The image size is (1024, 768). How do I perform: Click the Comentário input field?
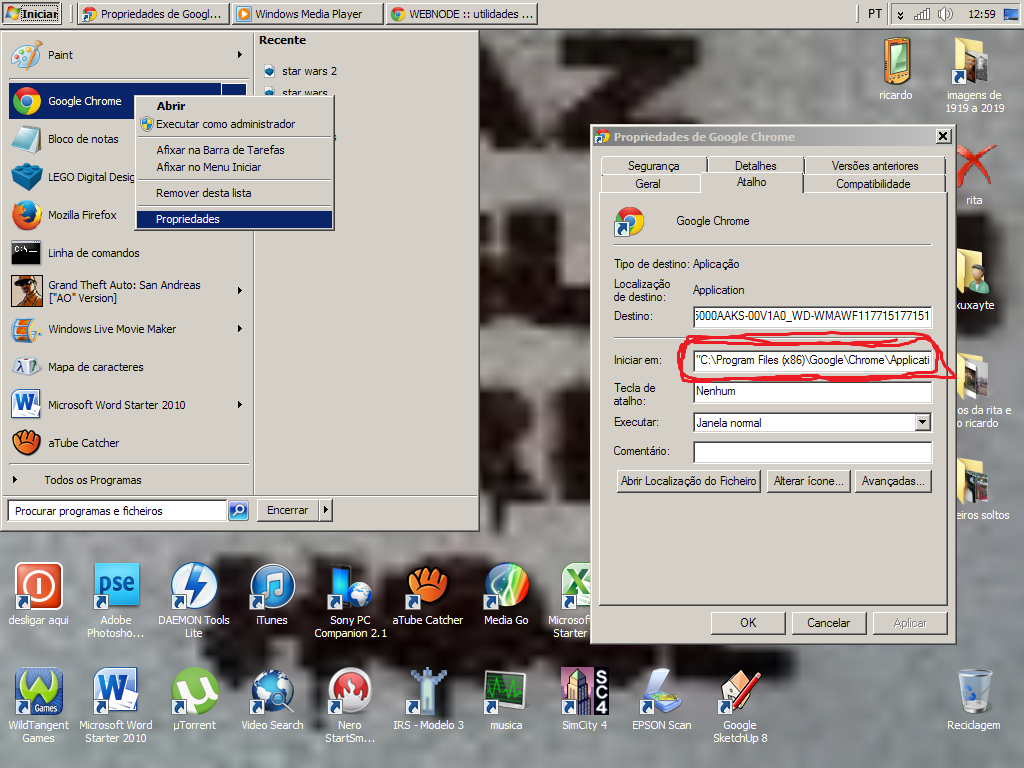coord(812,451)
